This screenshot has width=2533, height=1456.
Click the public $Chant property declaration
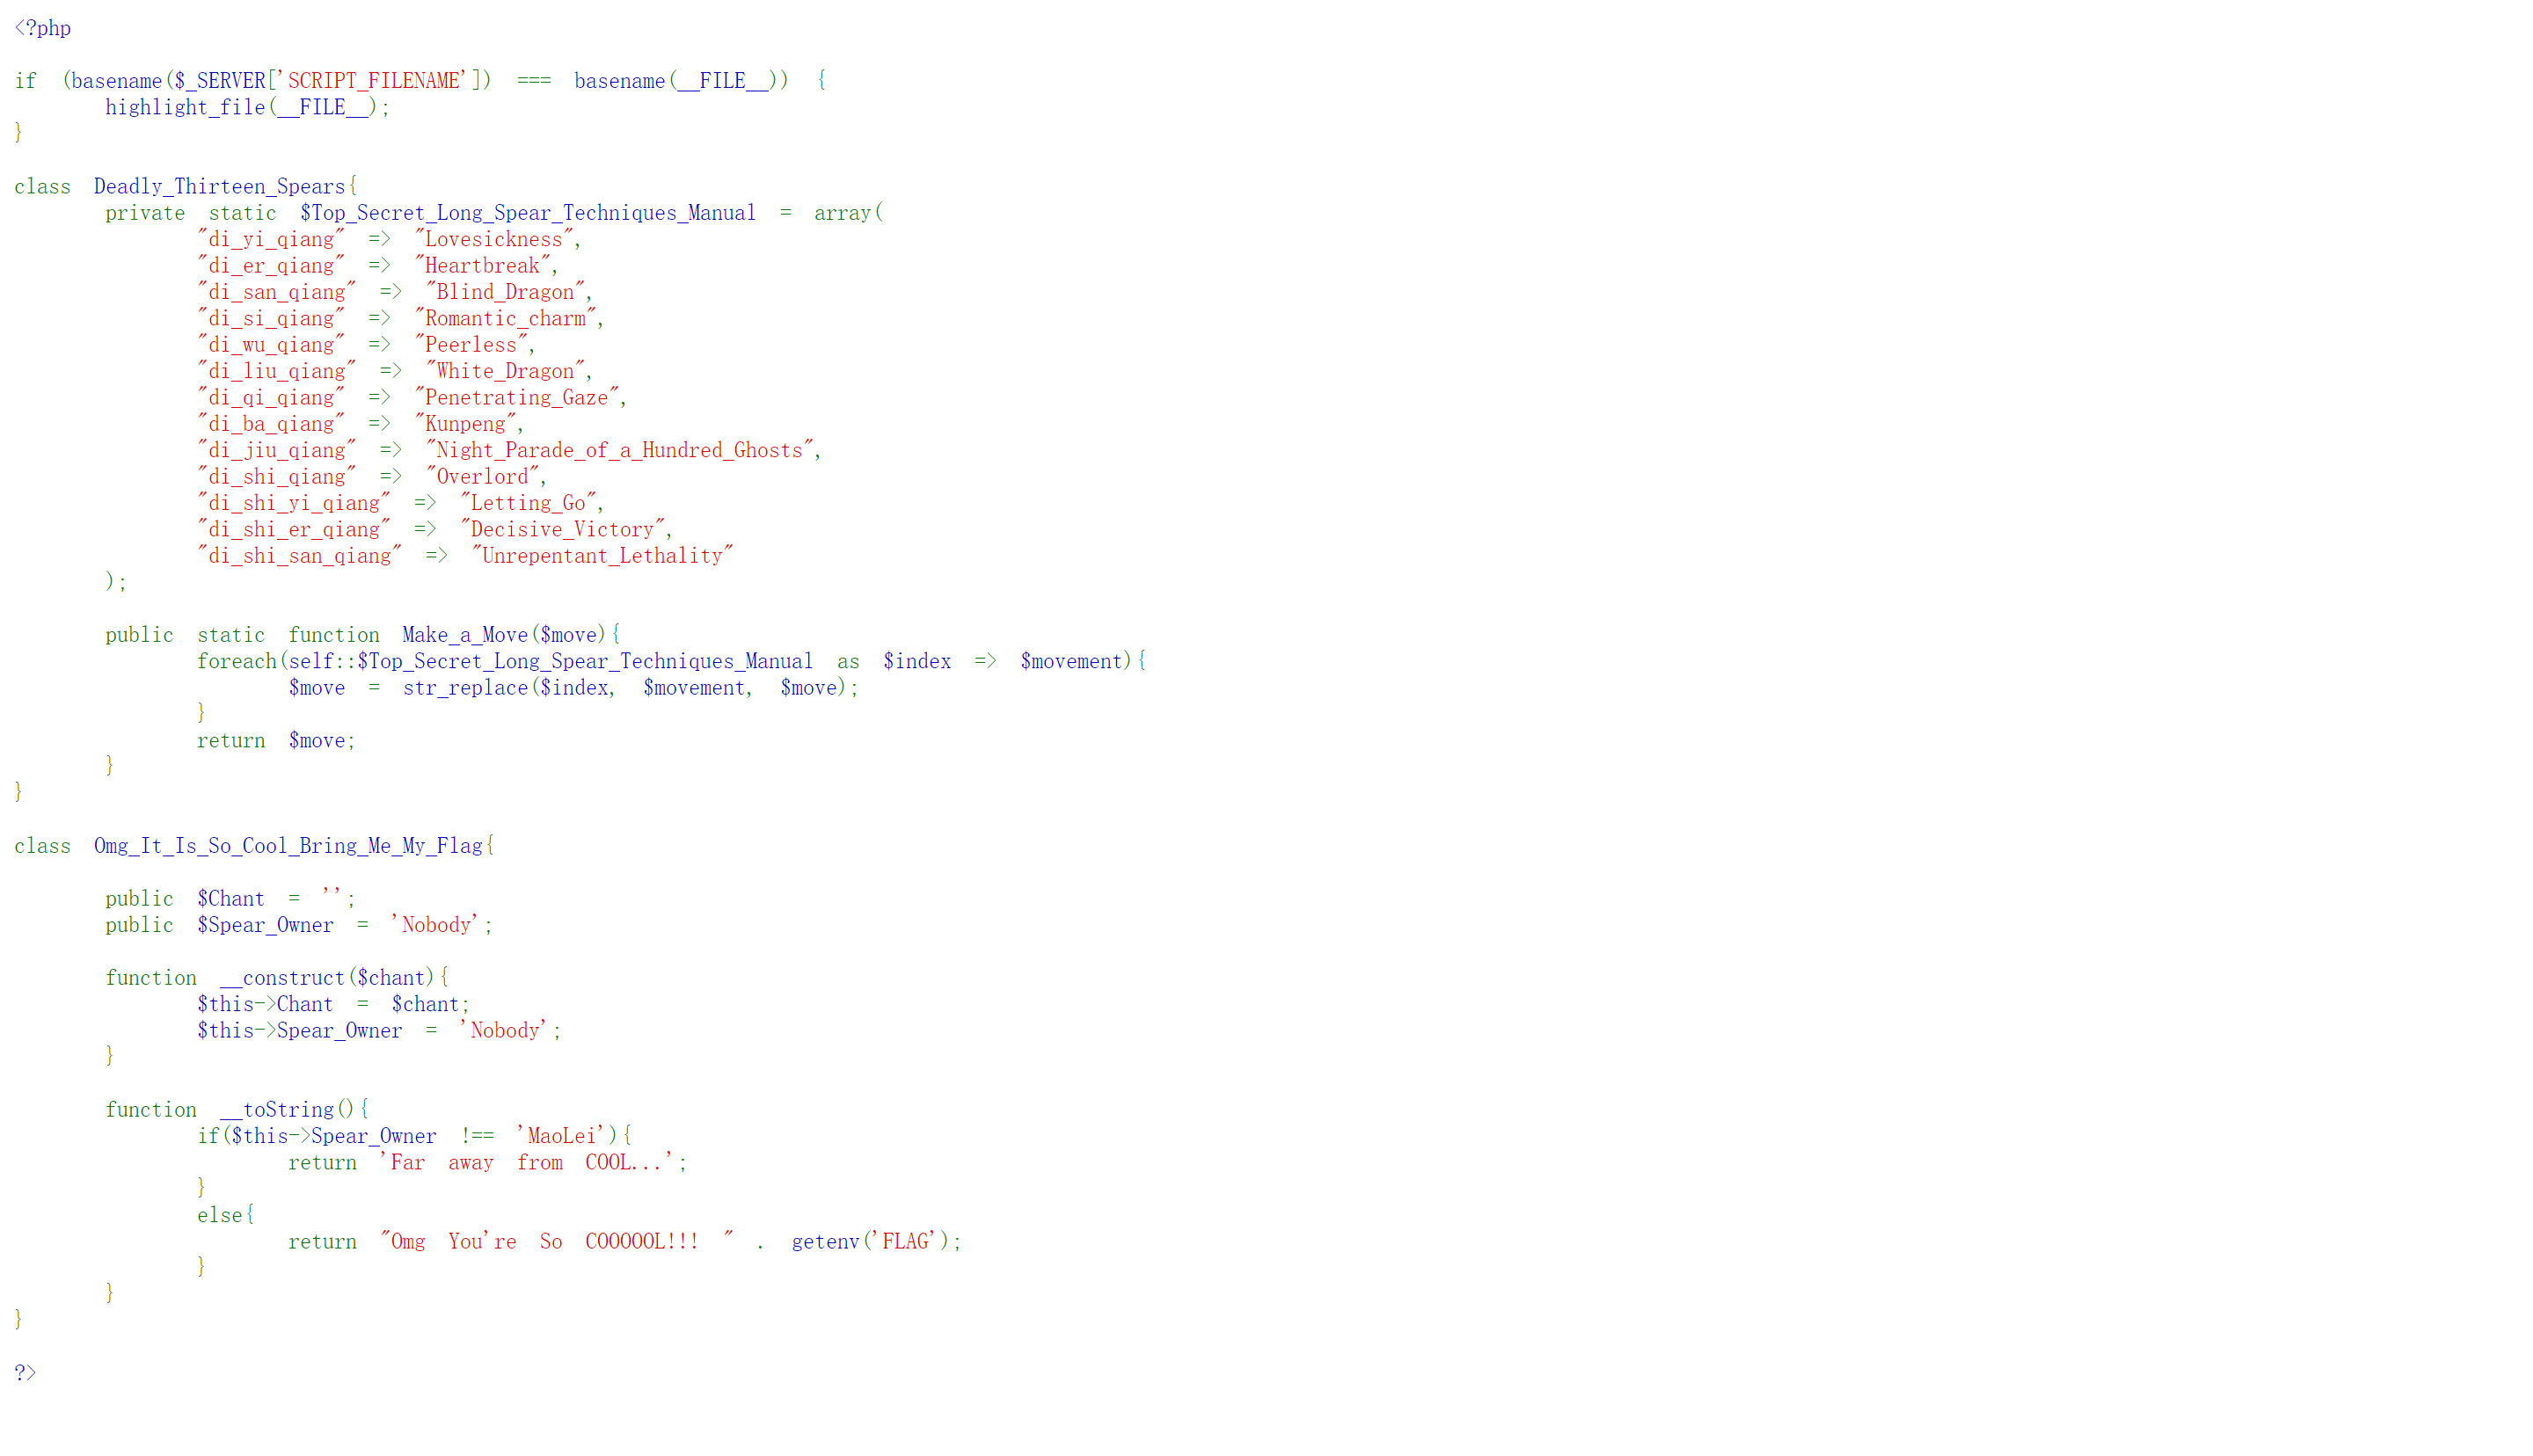point(230,899)
